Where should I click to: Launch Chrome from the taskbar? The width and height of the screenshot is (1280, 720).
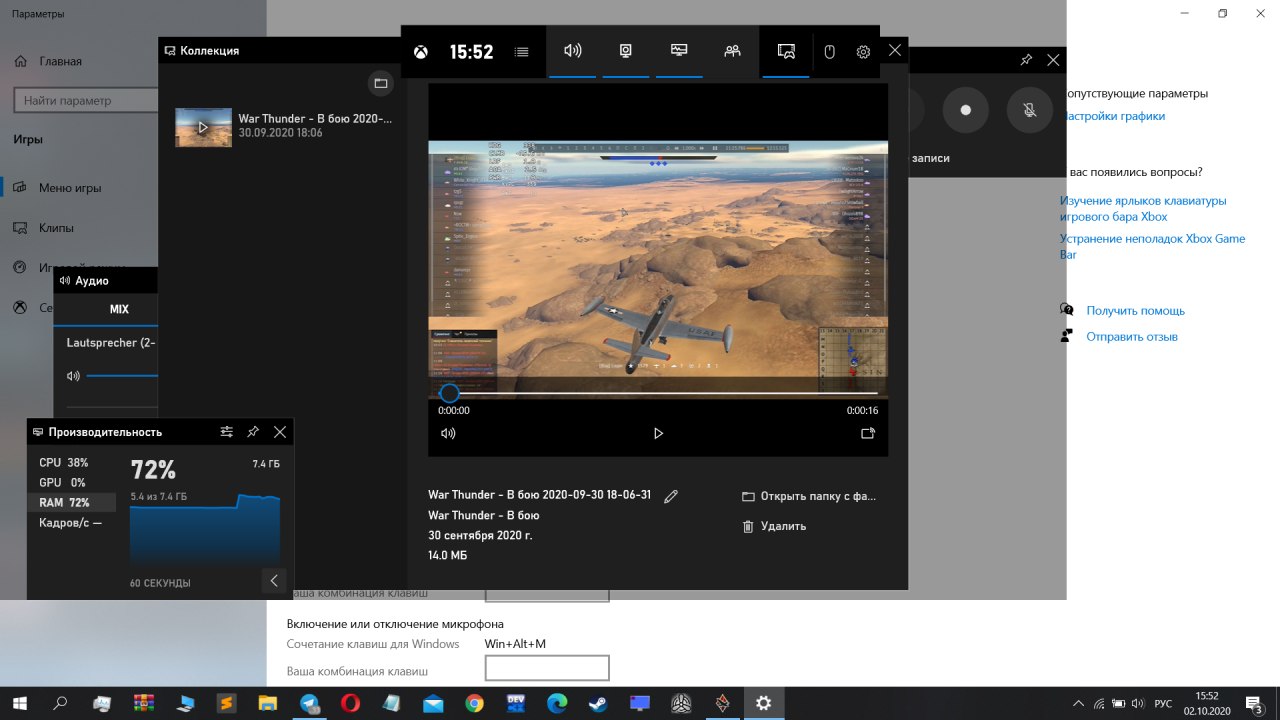click(x=474, y=703)
